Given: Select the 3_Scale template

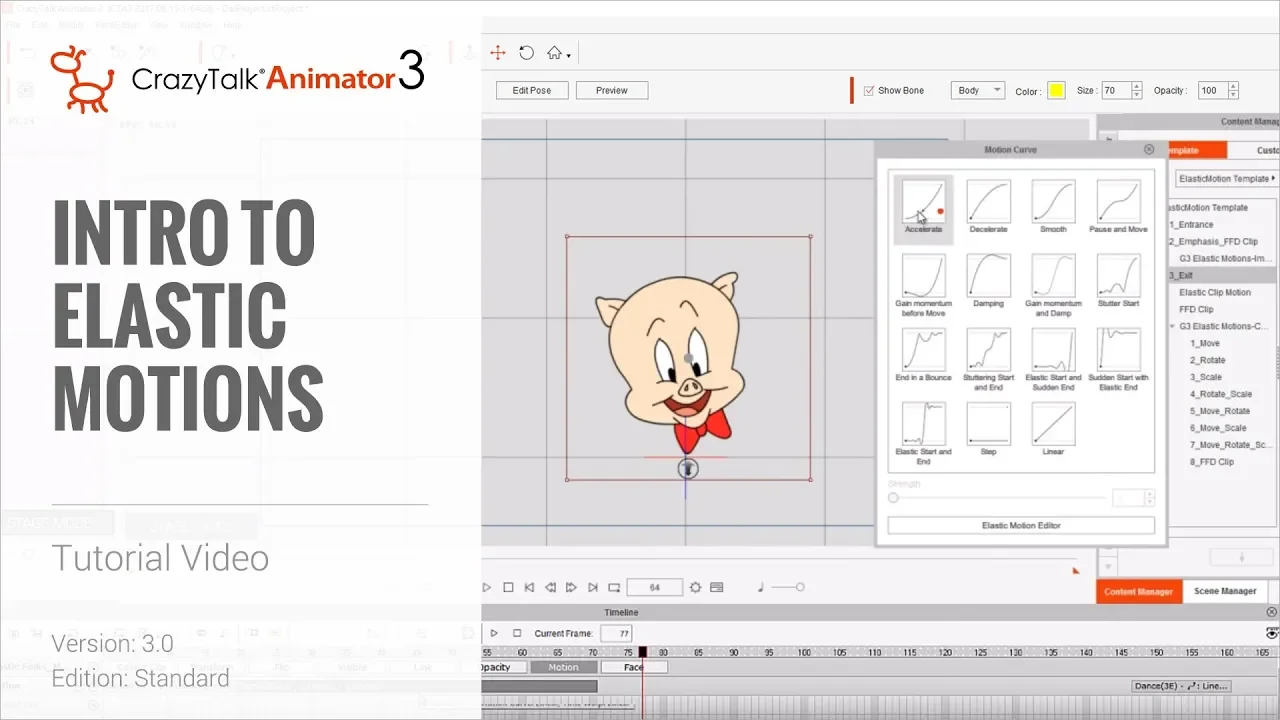Looking at the screenshot, I should (x=1206, y=377).
